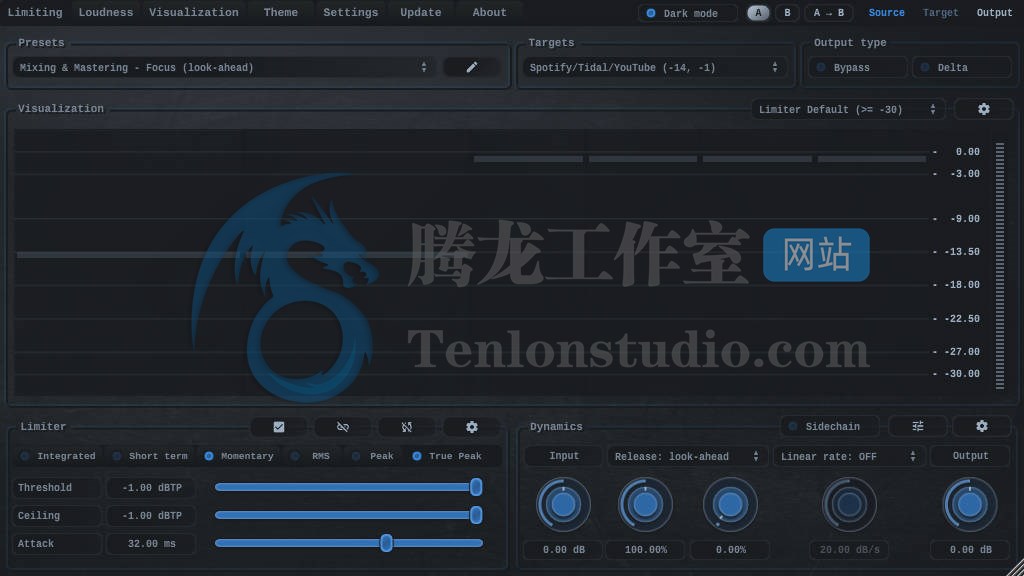1024x576 pixels.
Task: Open Visualization panel gear settings
Action: click(984, 109)
